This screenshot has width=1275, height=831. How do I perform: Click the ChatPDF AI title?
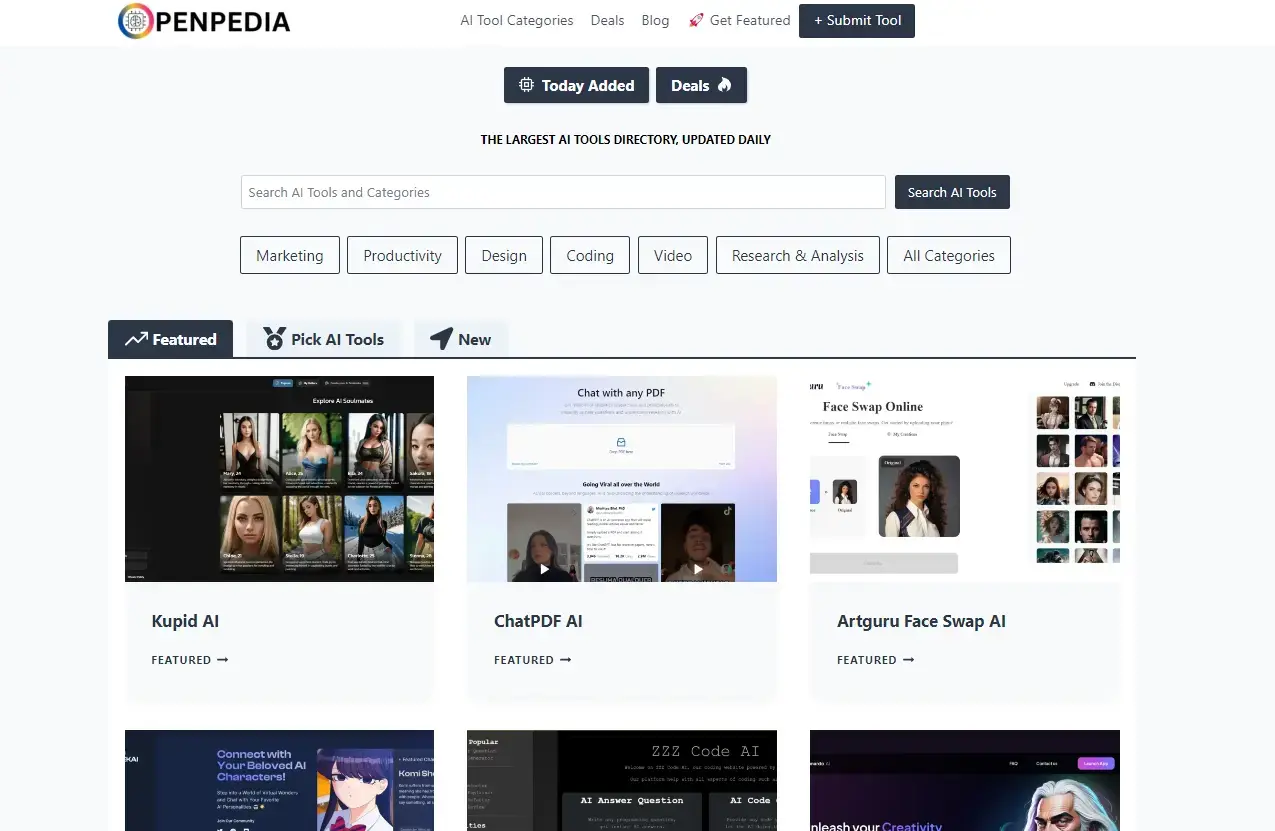point(538,621)
